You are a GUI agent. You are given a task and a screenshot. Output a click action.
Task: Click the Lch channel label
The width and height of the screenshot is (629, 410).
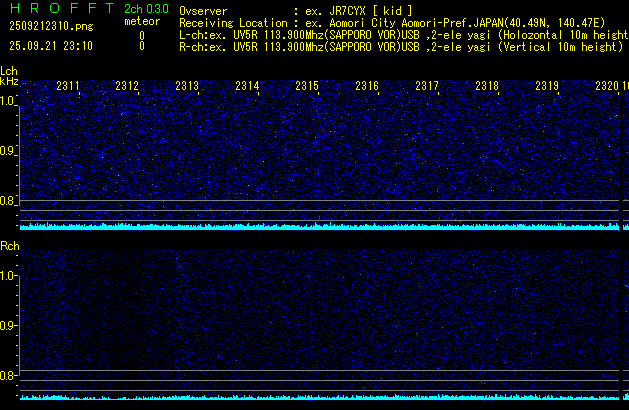tap(9, 71)
